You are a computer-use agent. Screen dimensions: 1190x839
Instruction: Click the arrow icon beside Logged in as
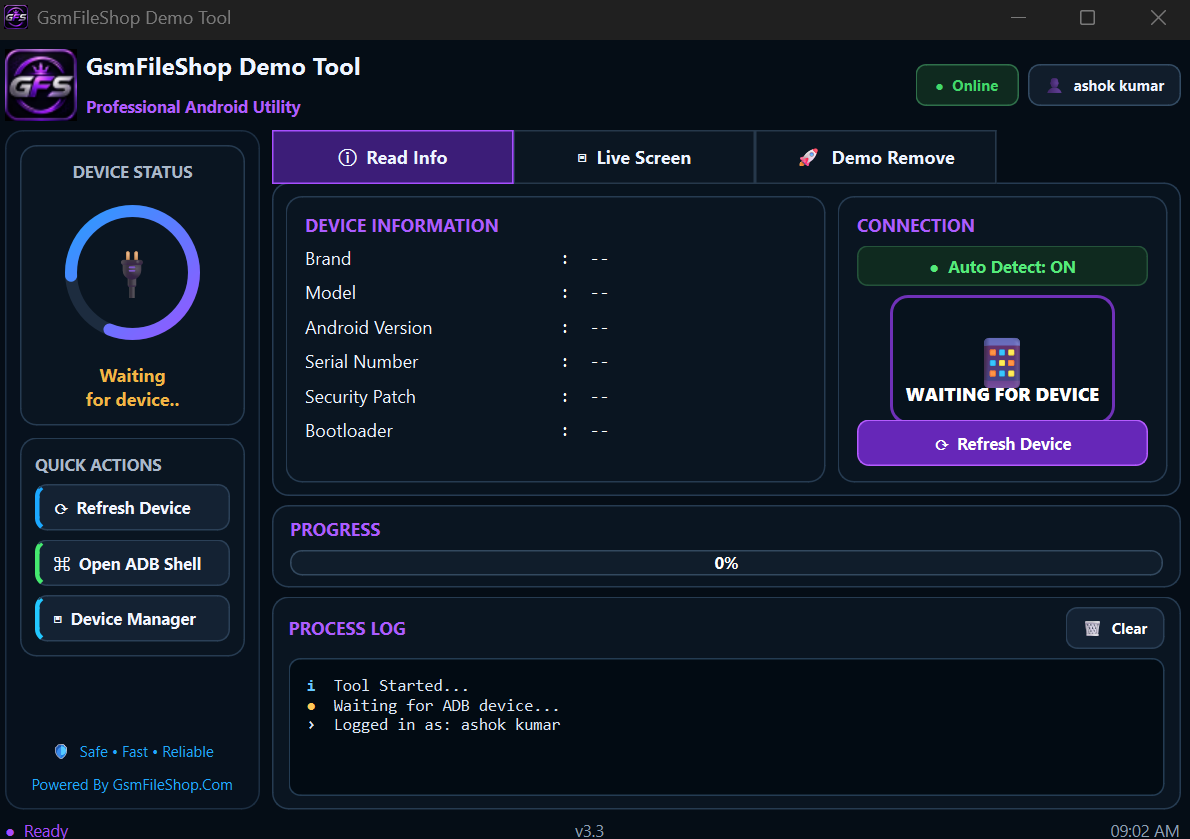pos(311,725)
